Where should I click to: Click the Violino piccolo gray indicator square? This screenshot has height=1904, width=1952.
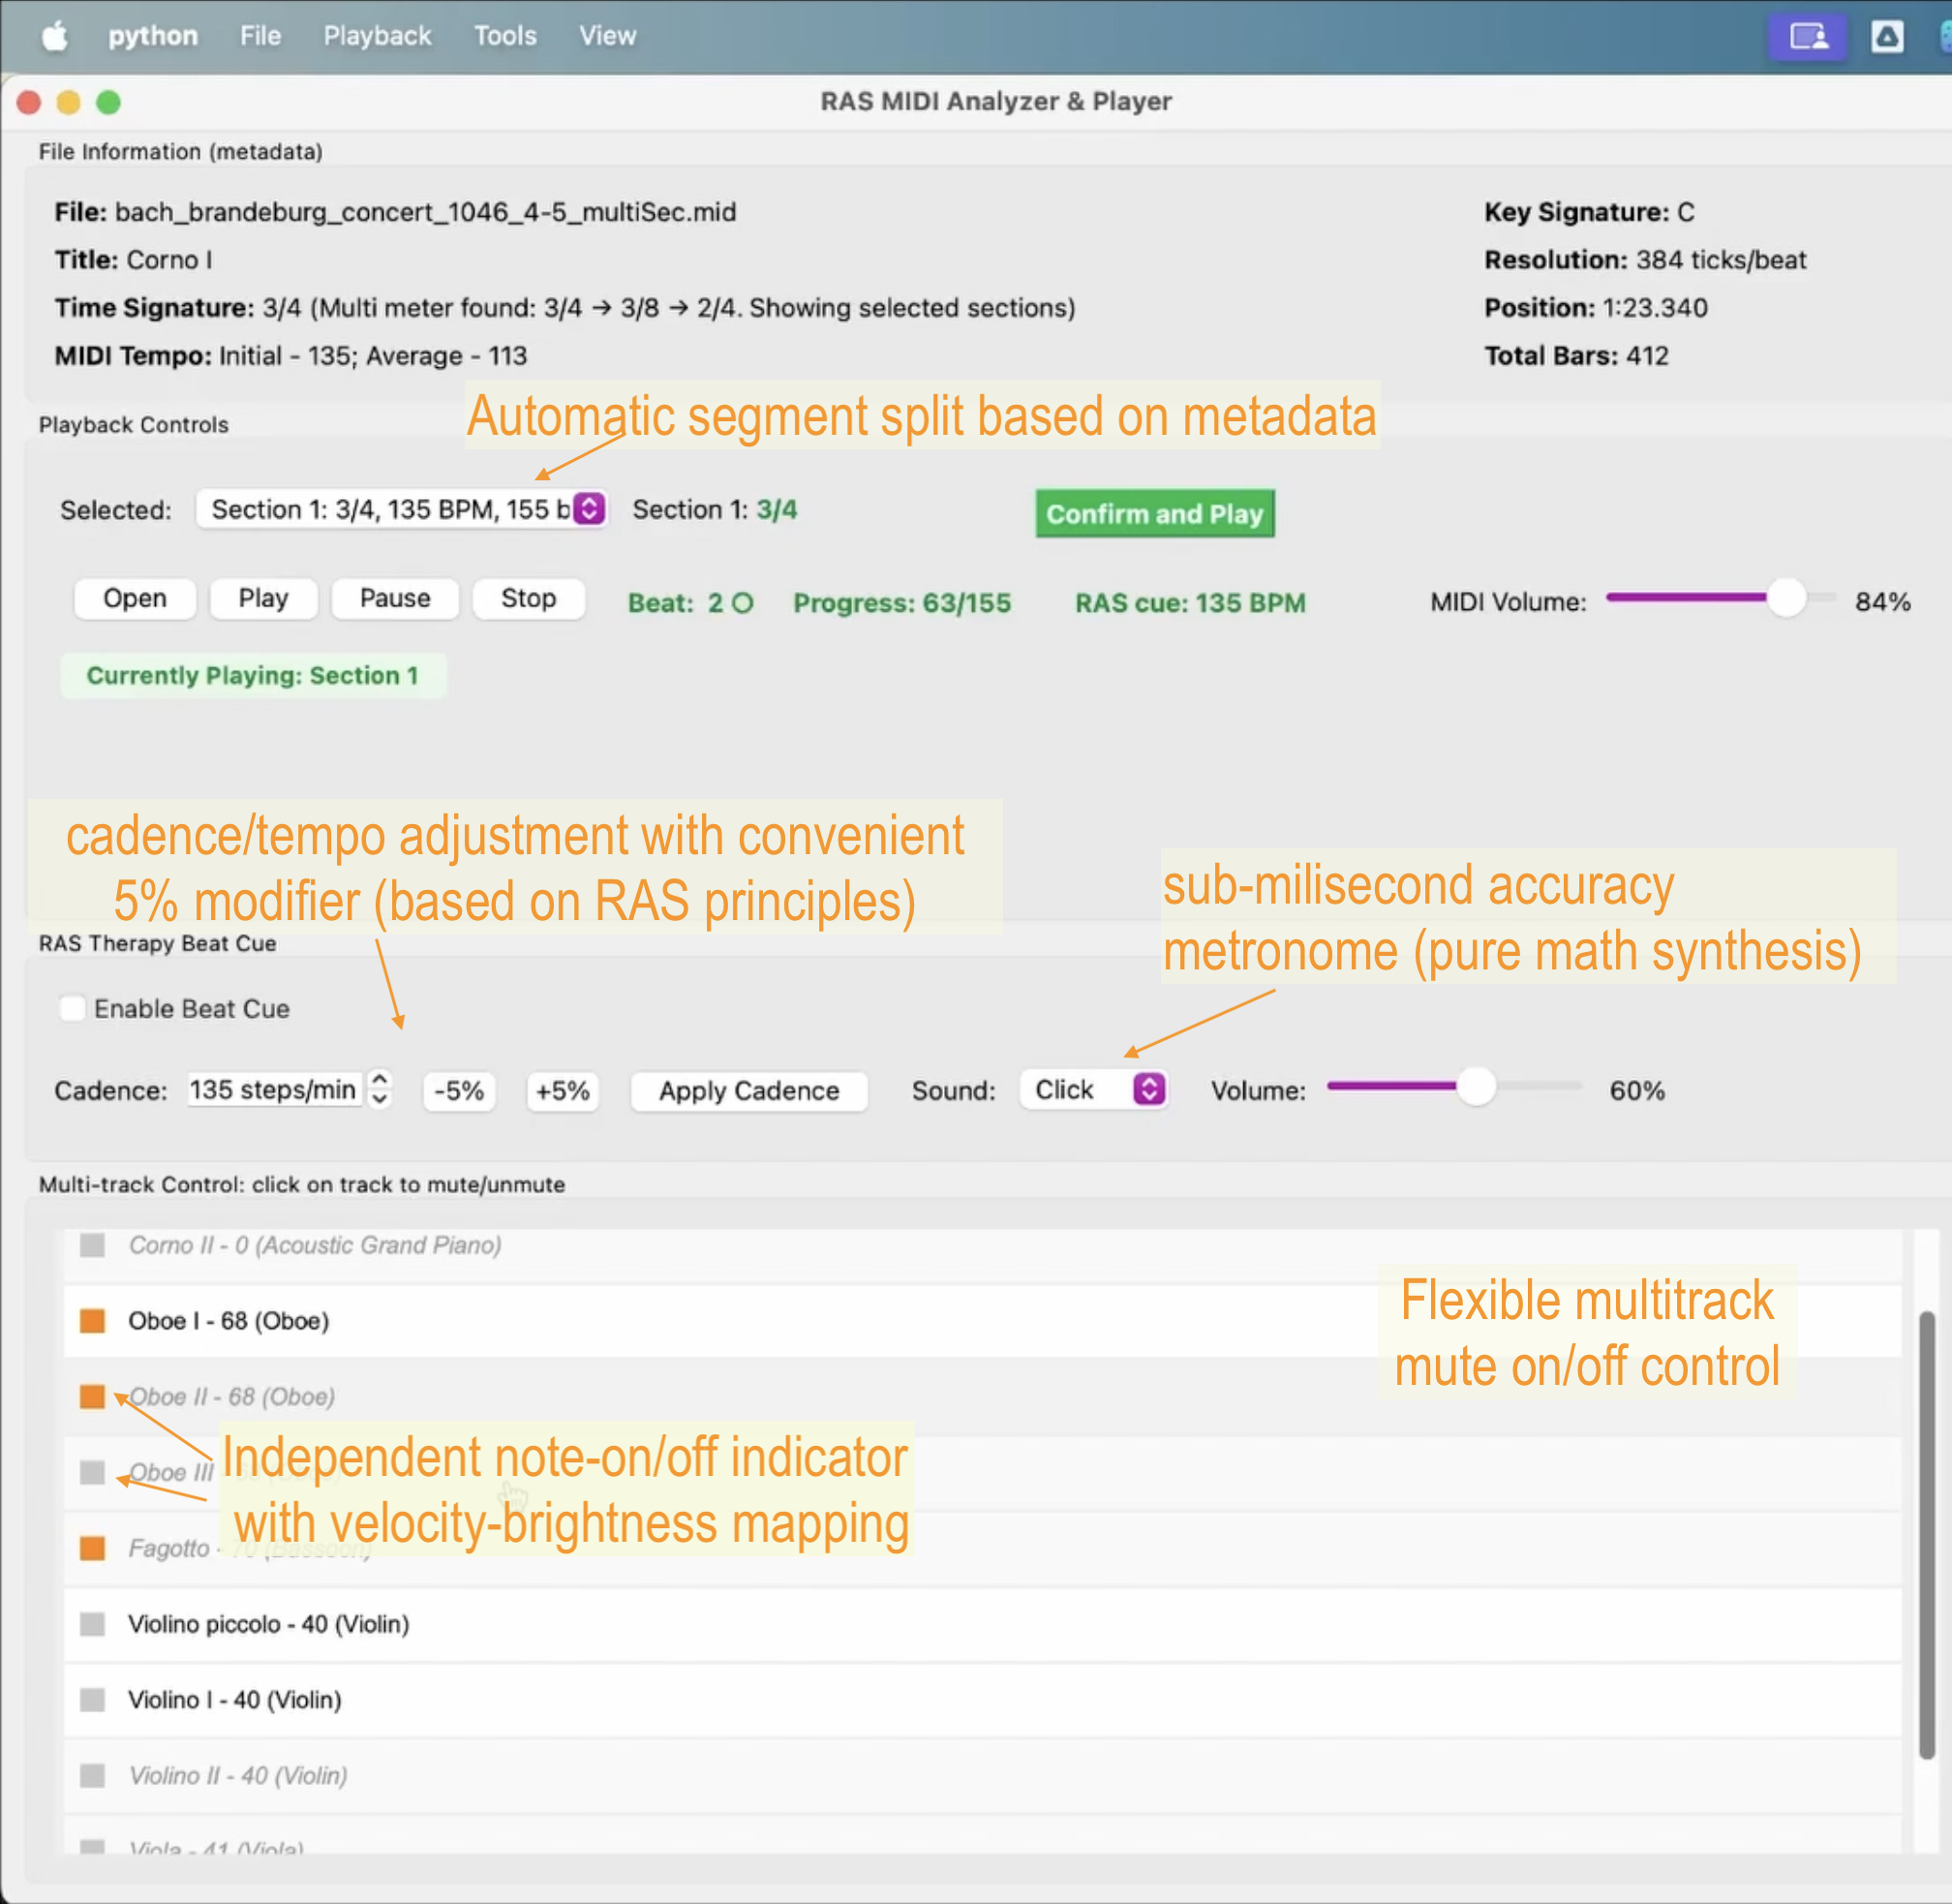click(x=92, y=1624)
